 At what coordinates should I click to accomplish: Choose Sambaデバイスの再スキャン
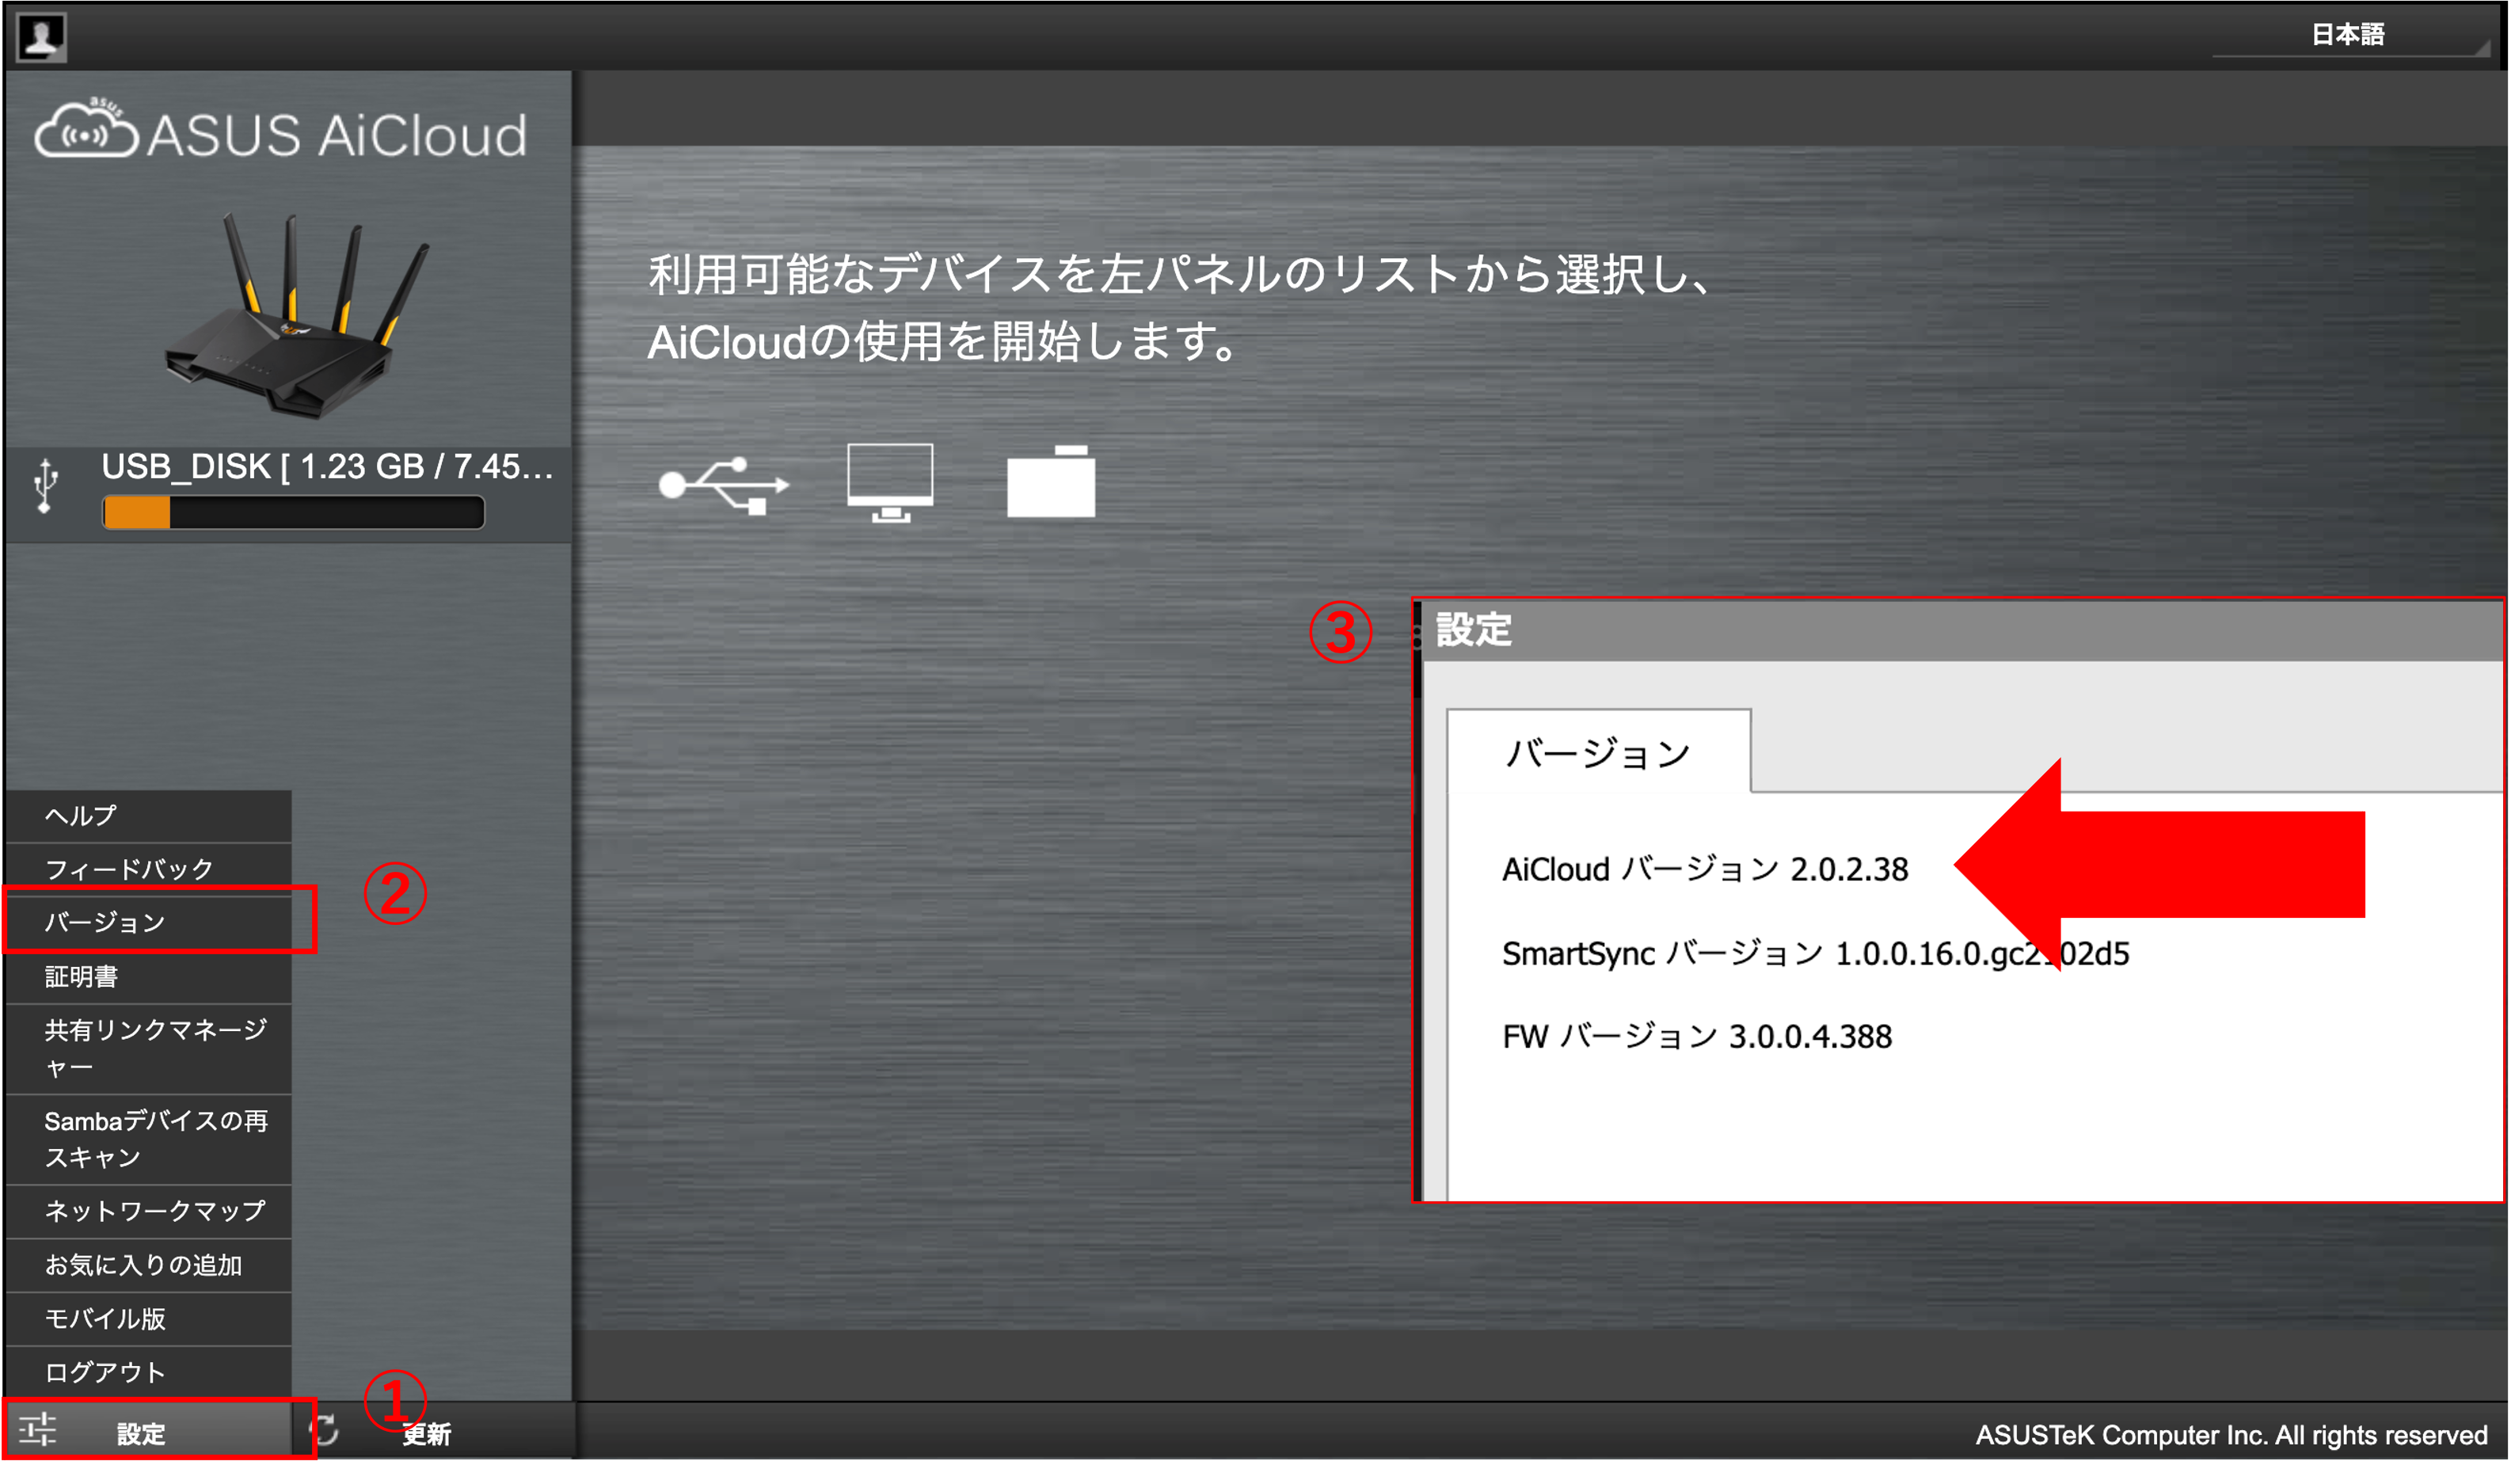click(x=149, y=1140)
